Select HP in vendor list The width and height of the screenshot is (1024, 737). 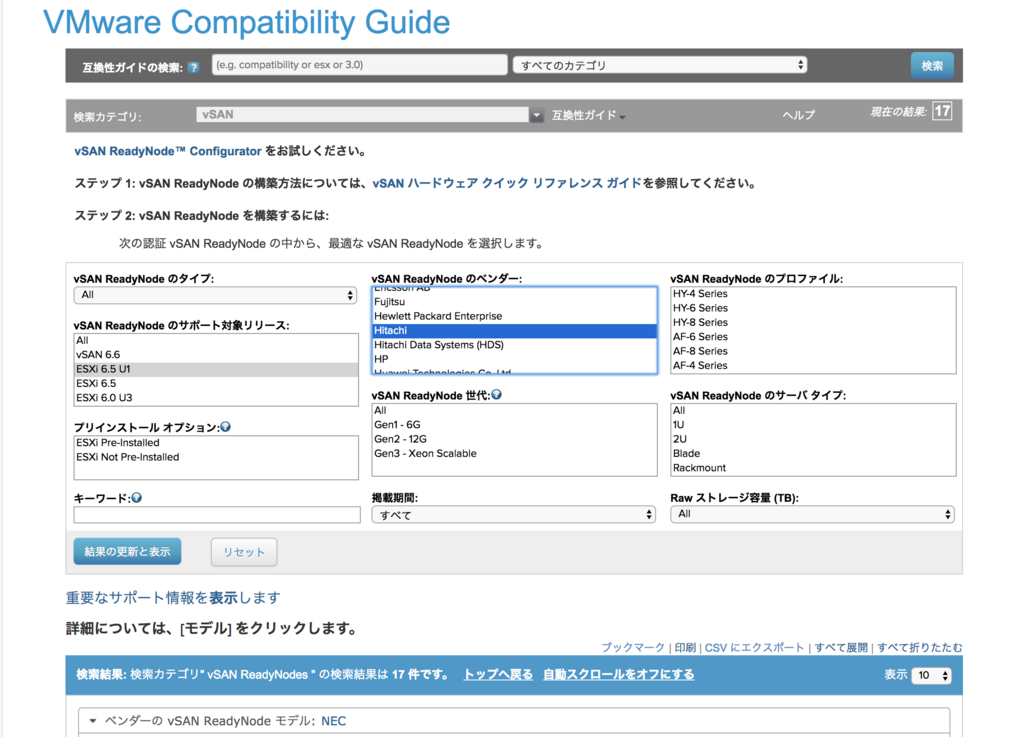point(514,359)
